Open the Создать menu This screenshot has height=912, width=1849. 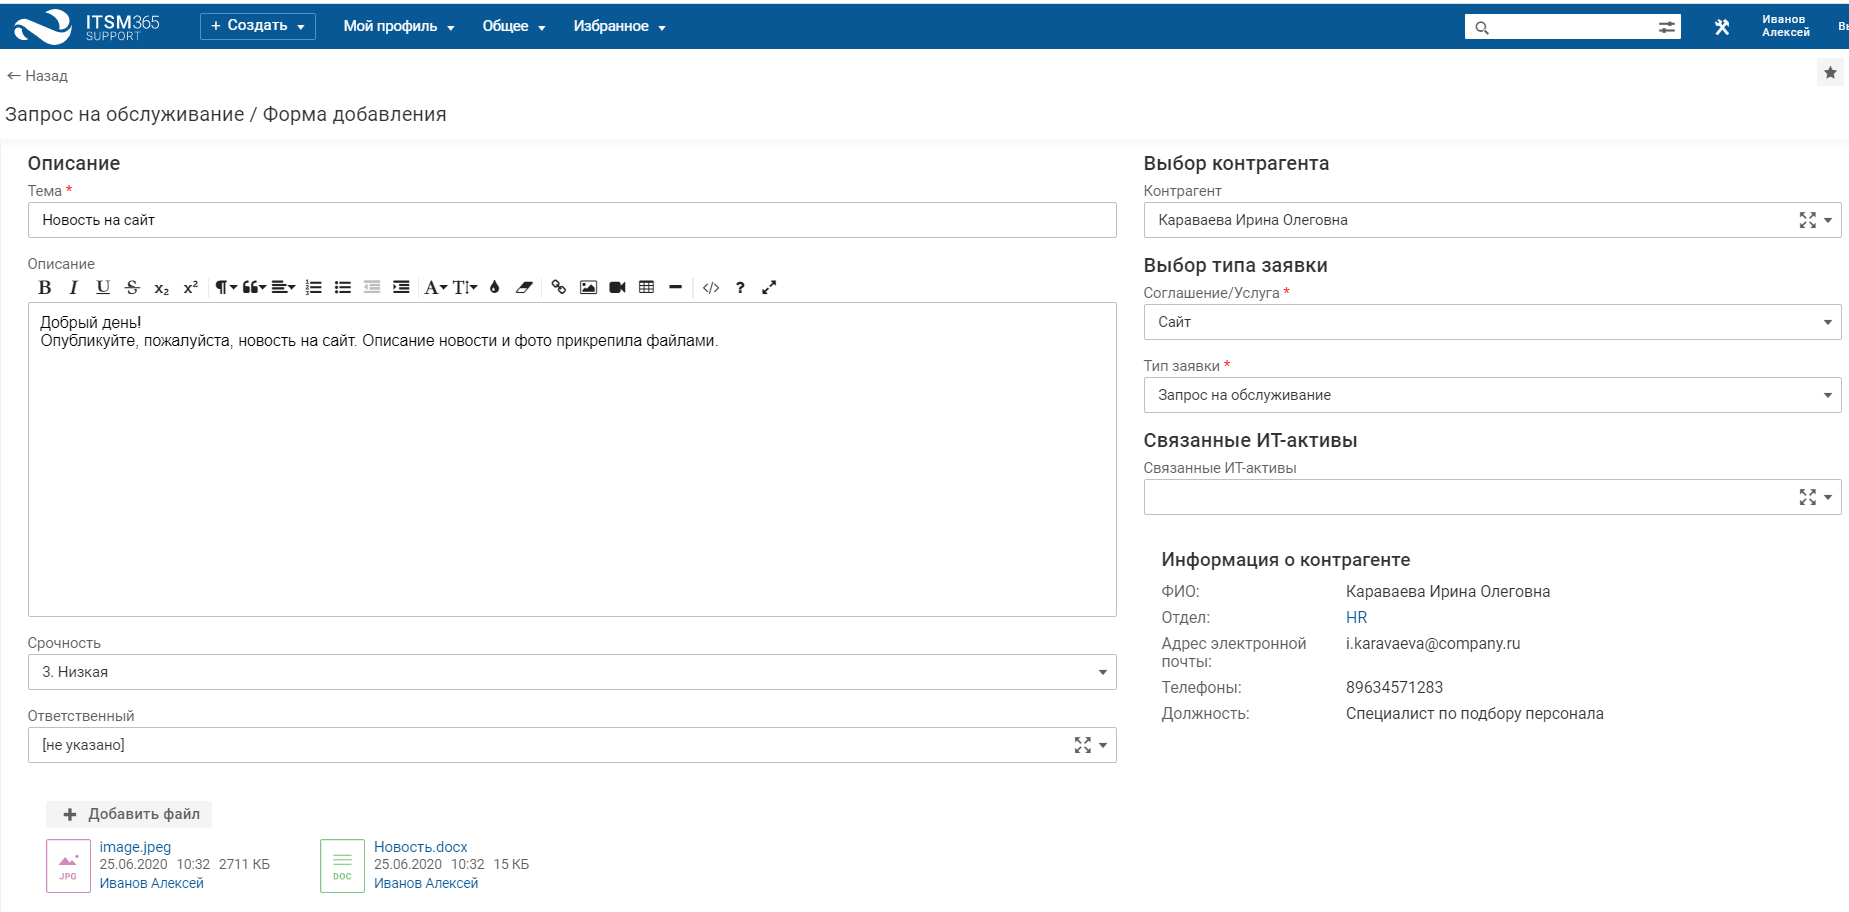[x=258, y=26]
